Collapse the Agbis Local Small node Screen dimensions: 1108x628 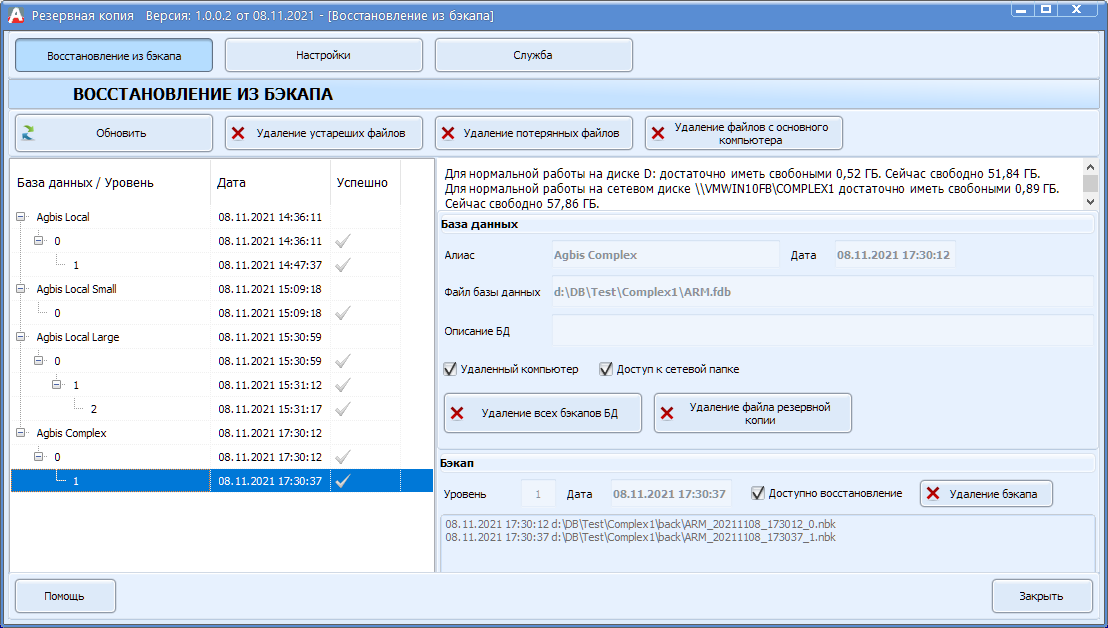[20, 289]
